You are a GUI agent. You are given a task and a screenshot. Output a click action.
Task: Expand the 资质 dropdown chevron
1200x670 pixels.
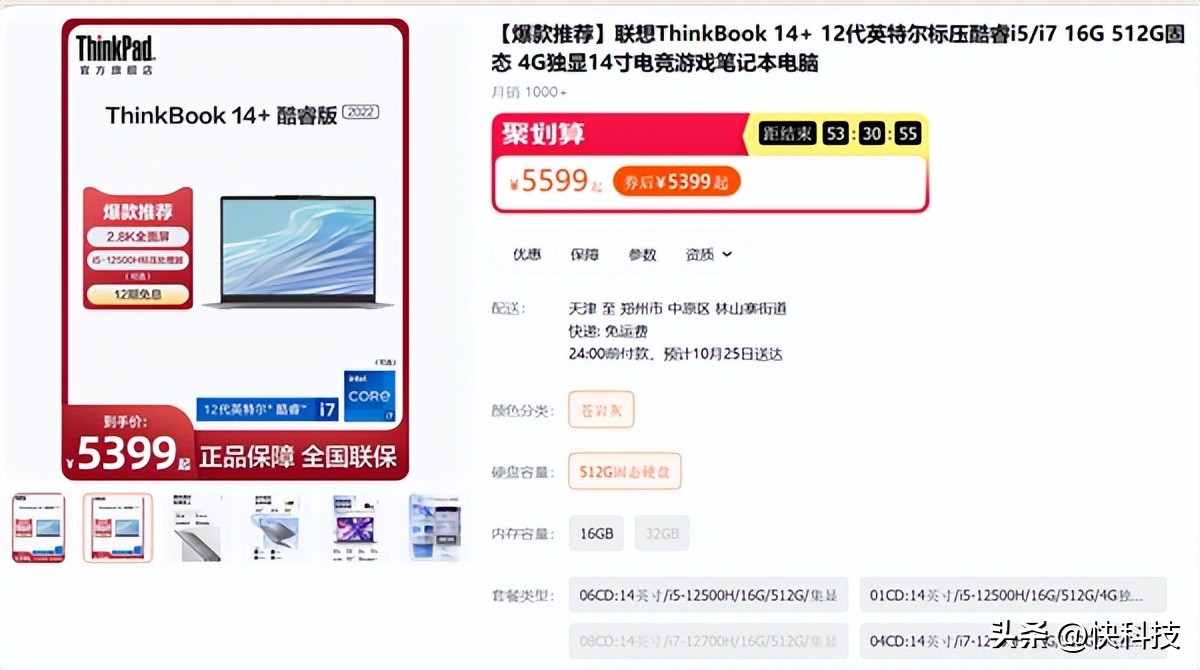point(727,254)
